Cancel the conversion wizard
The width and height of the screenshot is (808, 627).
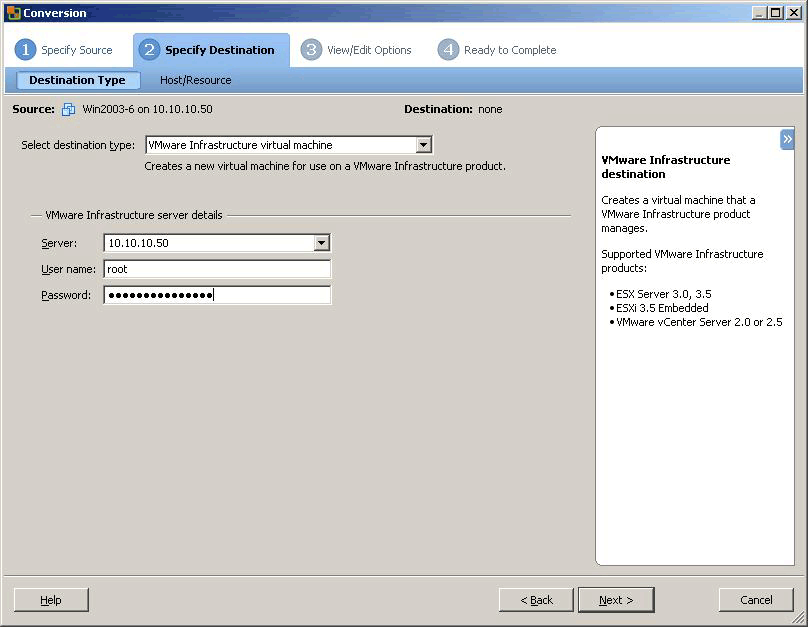tap(756, 600)
